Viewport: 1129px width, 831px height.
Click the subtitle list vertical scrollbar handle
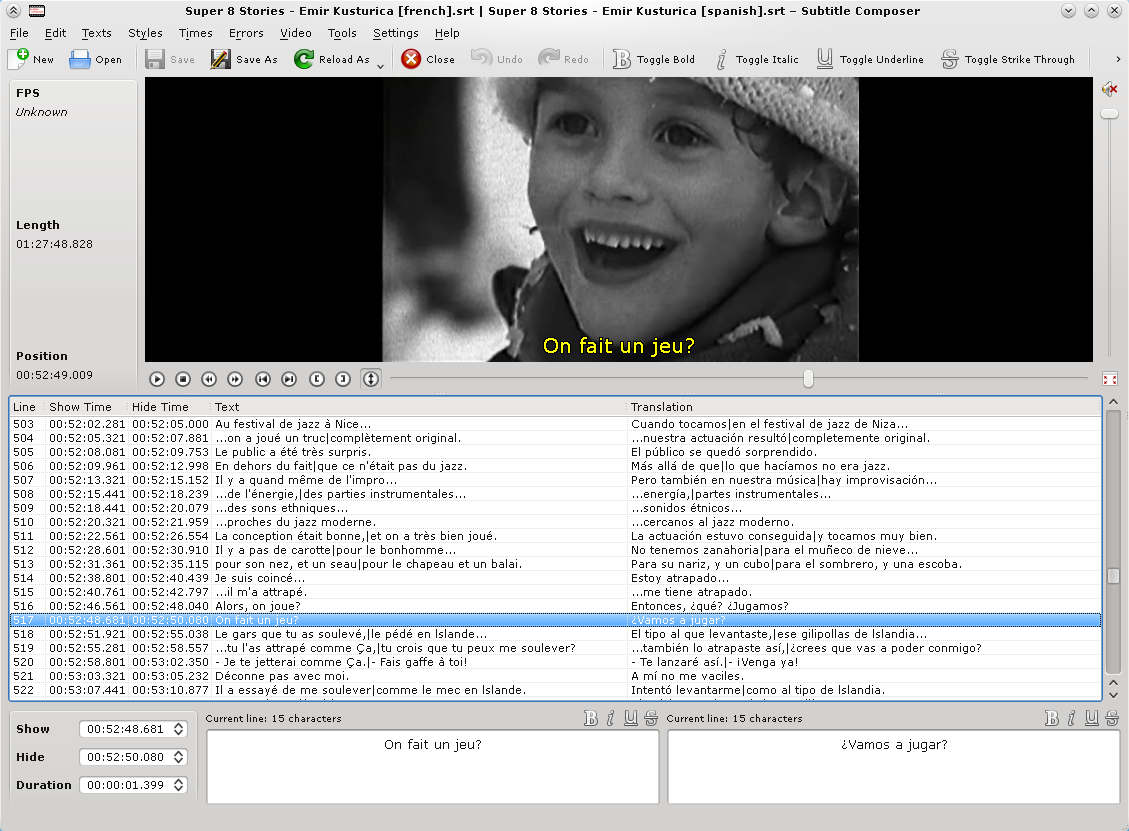pos(1113,576)
